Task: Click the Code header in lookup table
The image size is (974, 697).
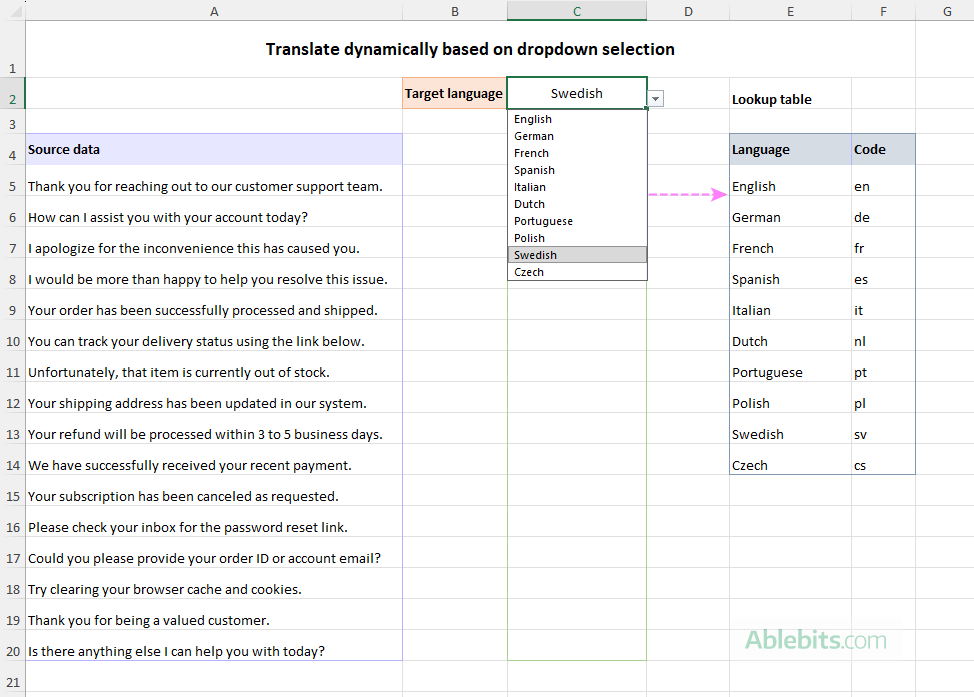Action: (x=883, y=149)
